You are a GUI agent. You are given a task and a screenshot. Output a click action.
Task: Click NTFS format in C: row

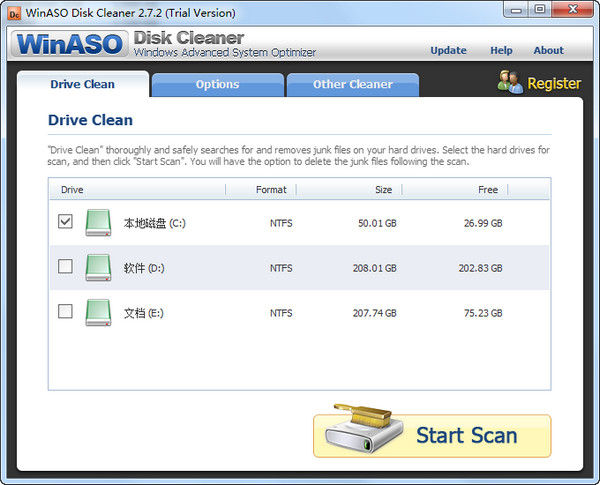(281, 223)
